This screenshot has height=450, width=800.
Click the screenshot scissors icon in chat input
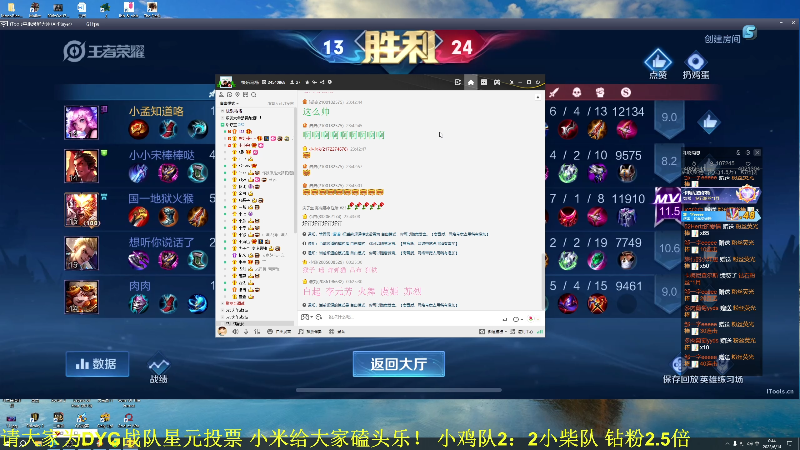[x=319, y=317]
